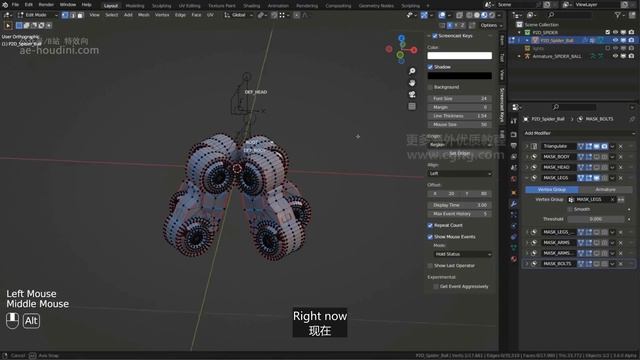Click the outliner search field

pos(571,15)
